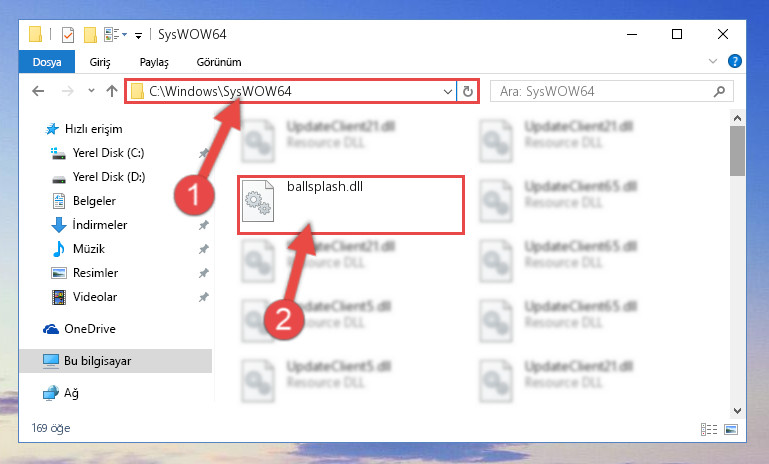Switch to the Görünüm ribbon tab
The height and width of the screenshot is (464, 769).
click(x=219, y=62)
